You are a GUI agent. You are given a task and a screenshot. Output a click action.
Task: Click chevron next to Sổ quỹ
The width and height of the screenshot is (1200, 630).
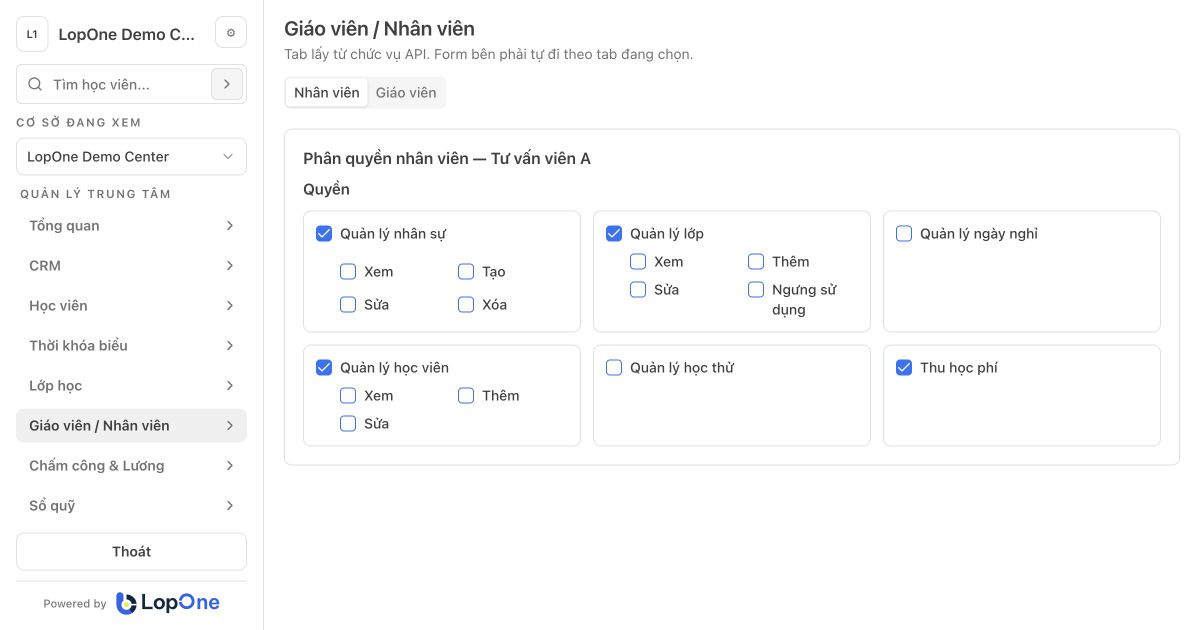230,506
